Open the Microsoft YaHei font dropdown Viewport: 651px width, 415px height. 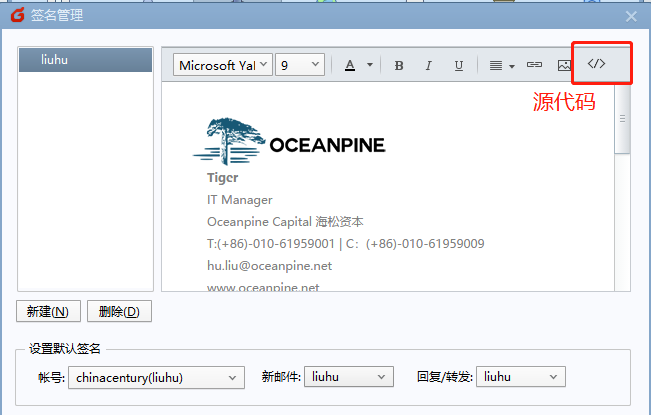223,65
